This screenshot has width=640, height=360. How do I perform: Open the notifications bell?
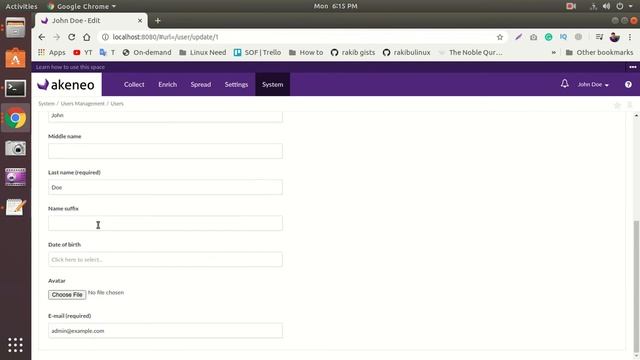pos(564,84)
